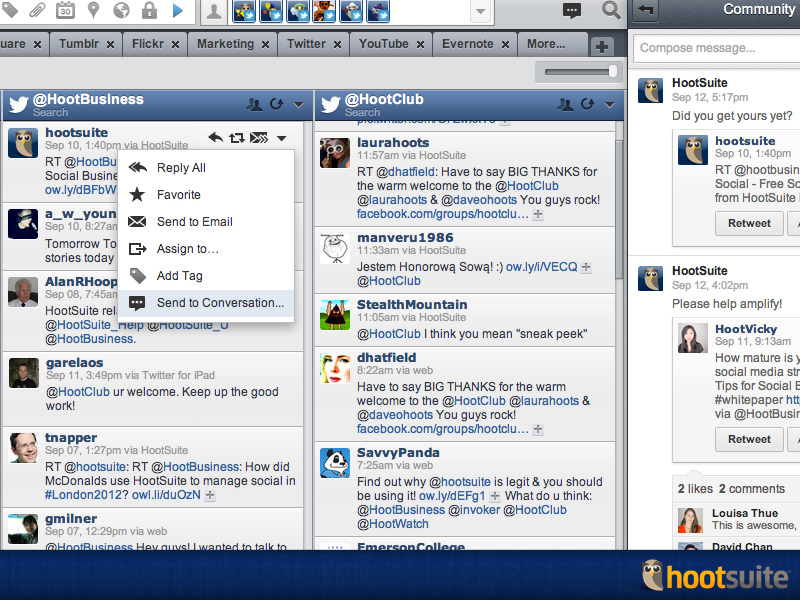The width and height of the screenshot is (800, 600).
Task: Open the More... tabs dropdown
Action: point(552,44)
